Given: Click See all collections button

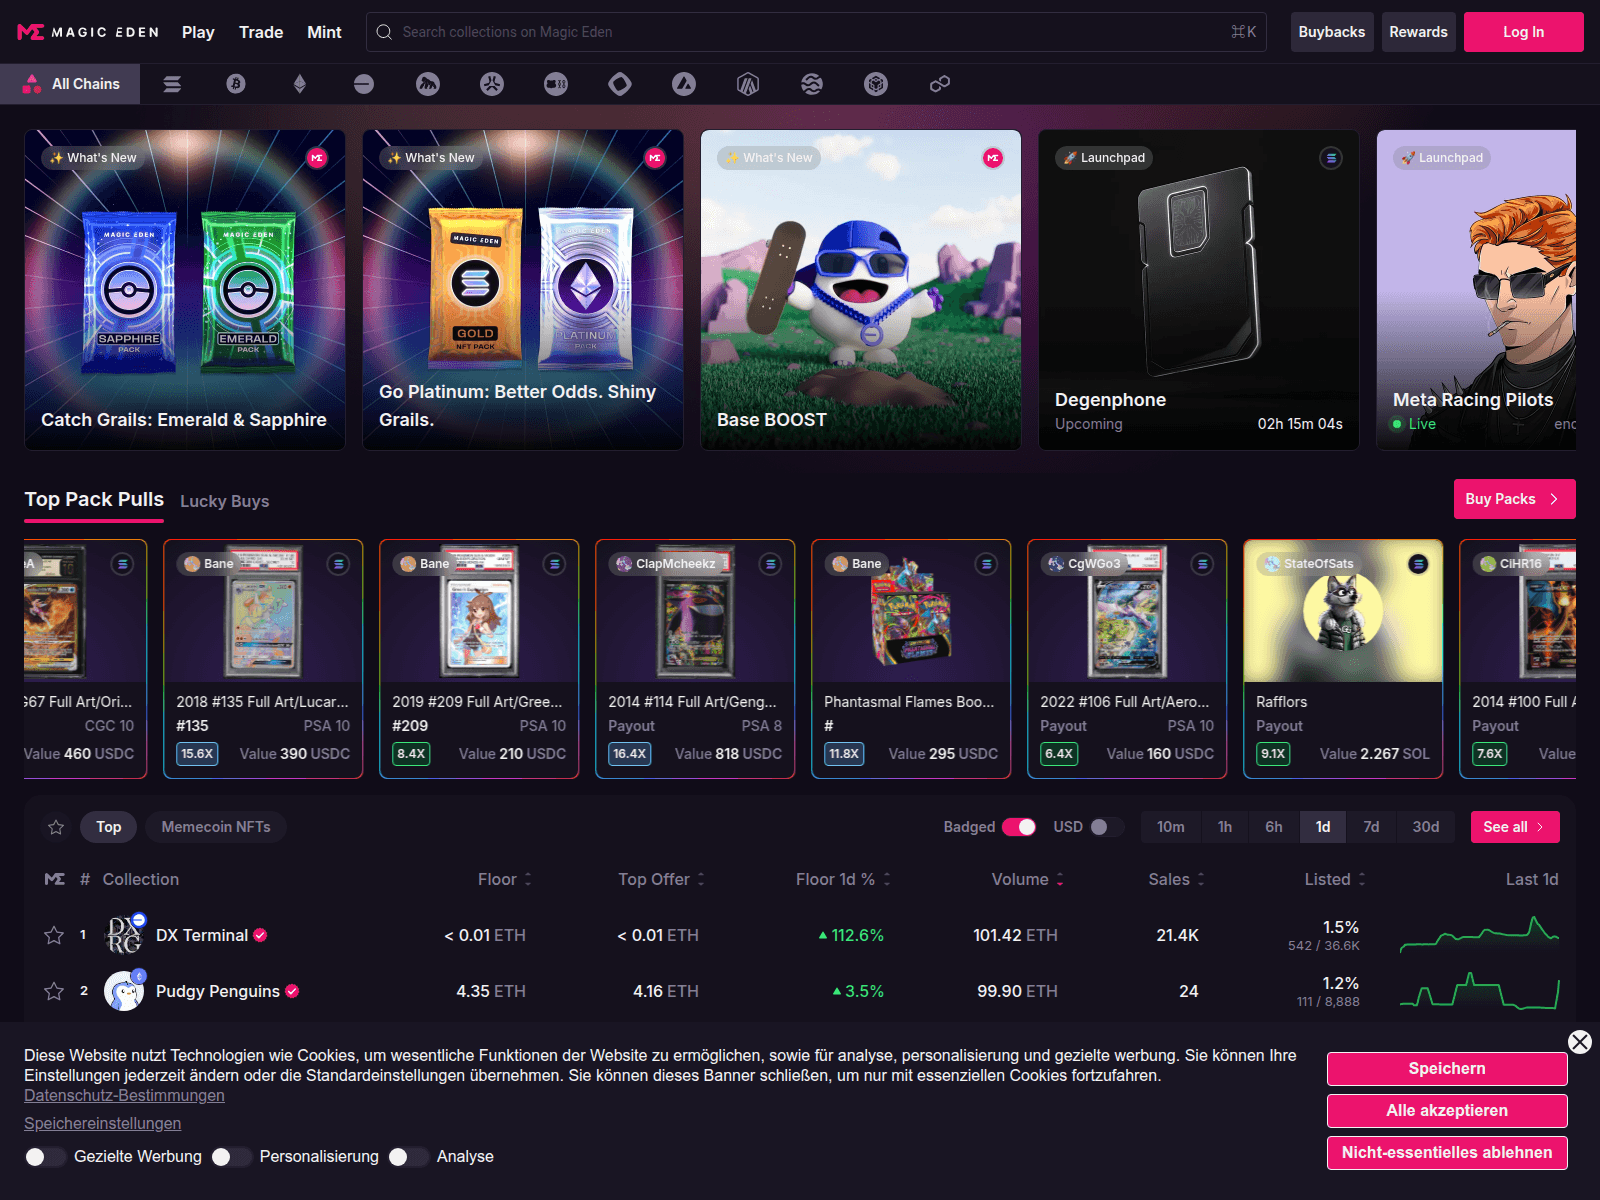Looking at the screenshot, I should tap(1514, 827).
